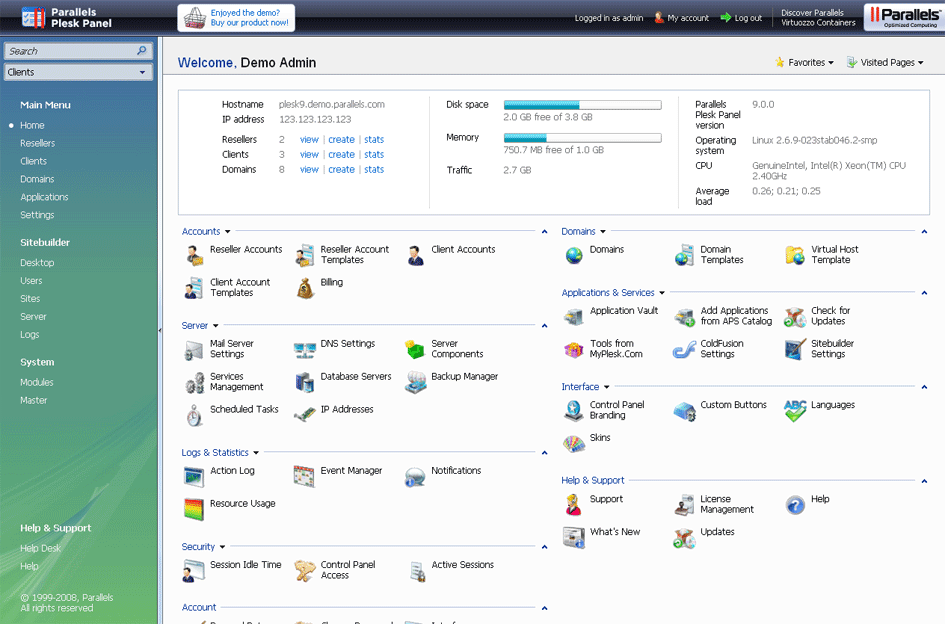
Task: Open the Mail Server Settings icon
Action: coord(194,350)
